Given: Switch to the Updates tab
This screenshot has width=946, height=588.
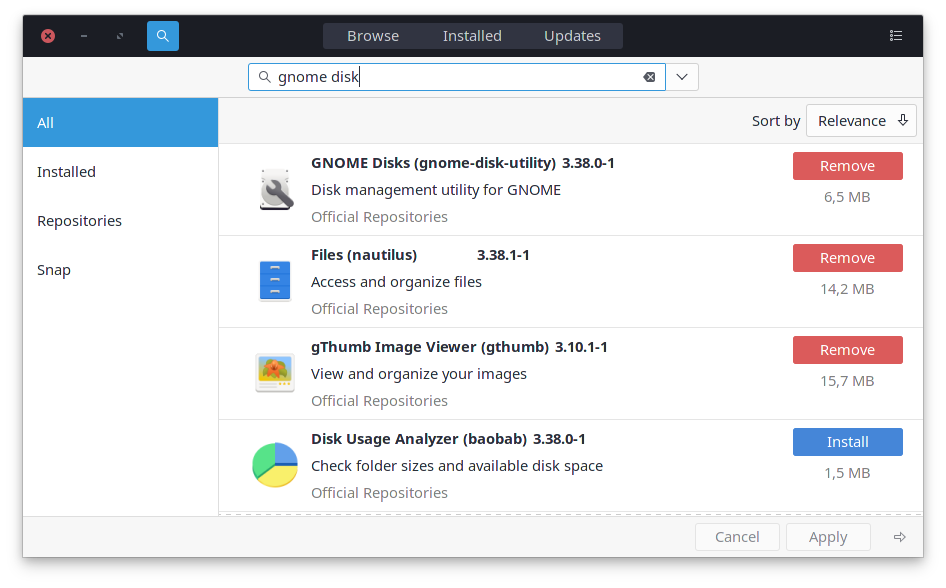Looking at the screenshot, I should click(x=572, y=36).
